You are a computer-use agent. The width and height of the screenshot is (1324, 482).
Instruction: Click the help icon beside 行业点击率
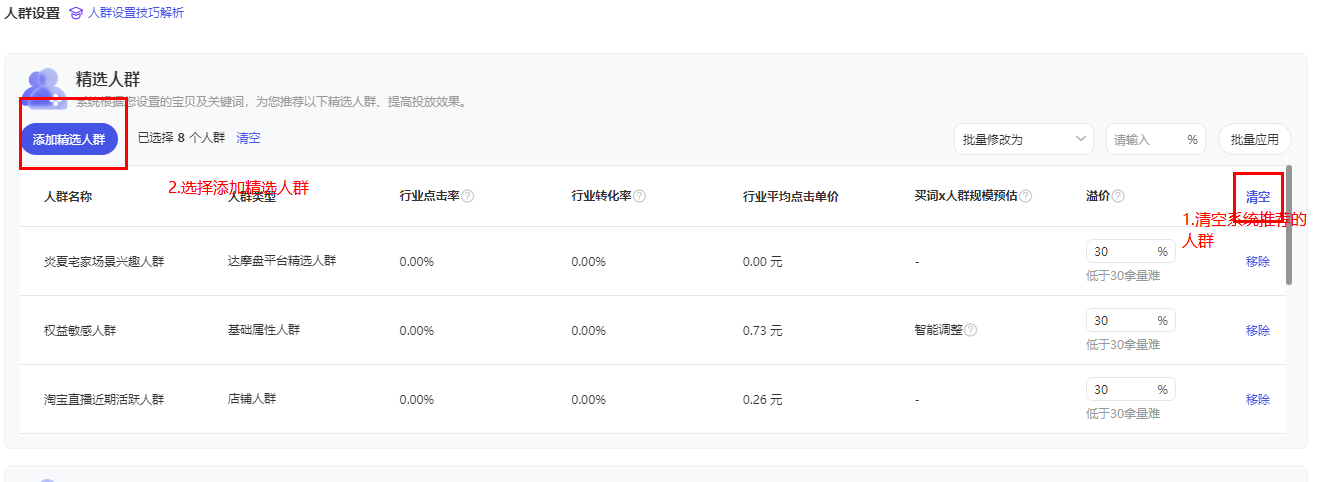pos(468,196)
